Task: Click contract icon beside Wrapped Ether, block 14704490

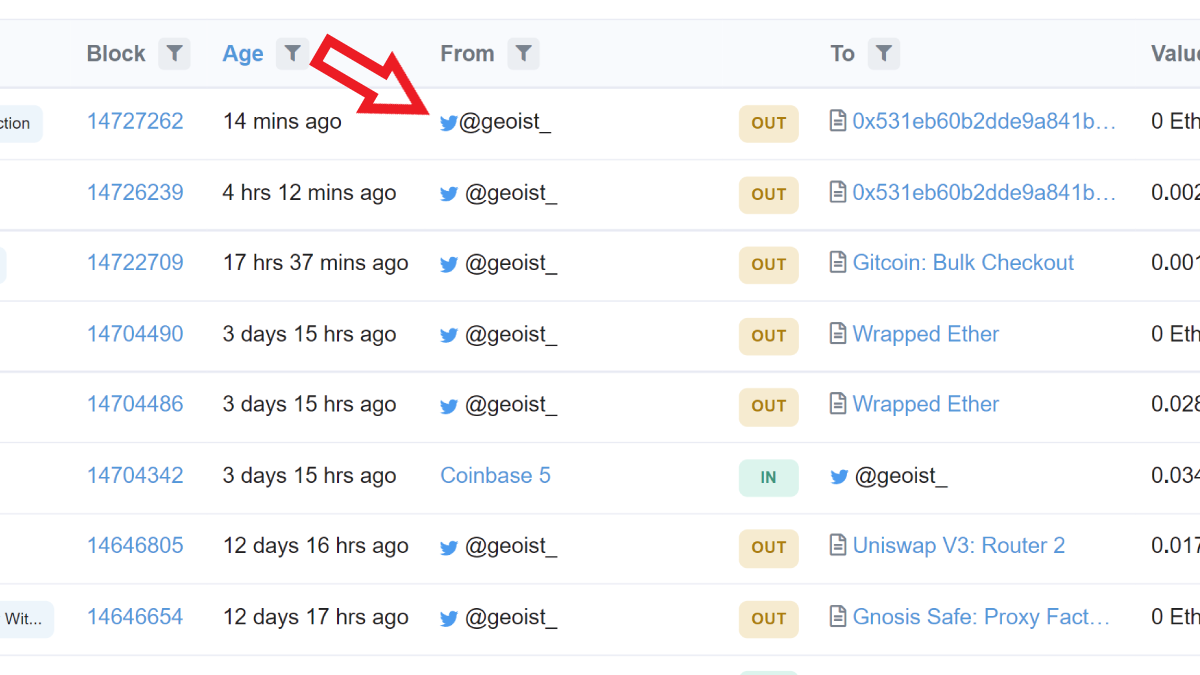Action: pos(838,334)
